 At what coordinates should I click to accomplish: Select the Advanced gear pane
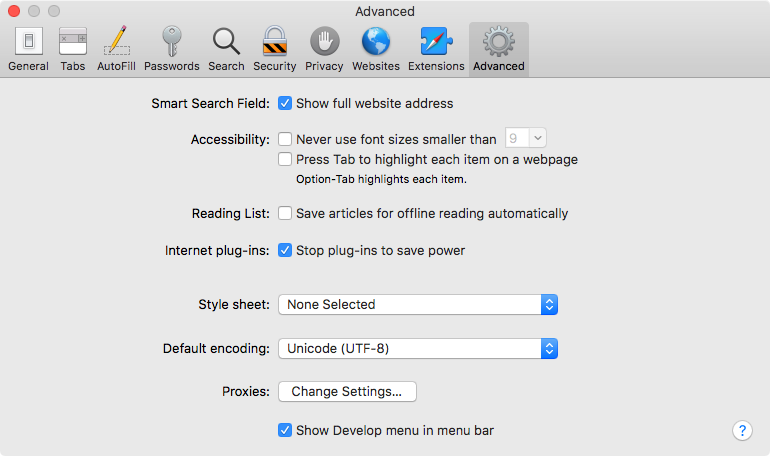click(499, 49)
